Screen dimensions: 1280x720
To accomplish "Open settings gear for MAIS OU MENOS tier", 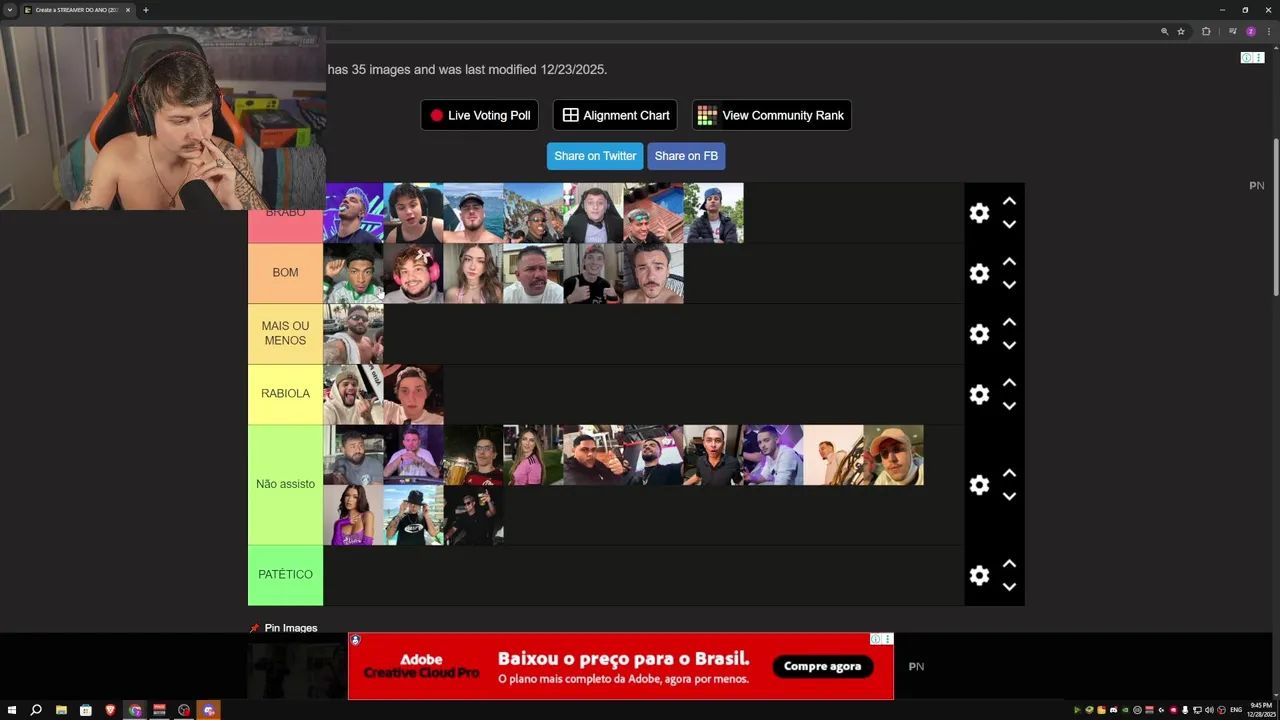I will [x=979, y=334].
